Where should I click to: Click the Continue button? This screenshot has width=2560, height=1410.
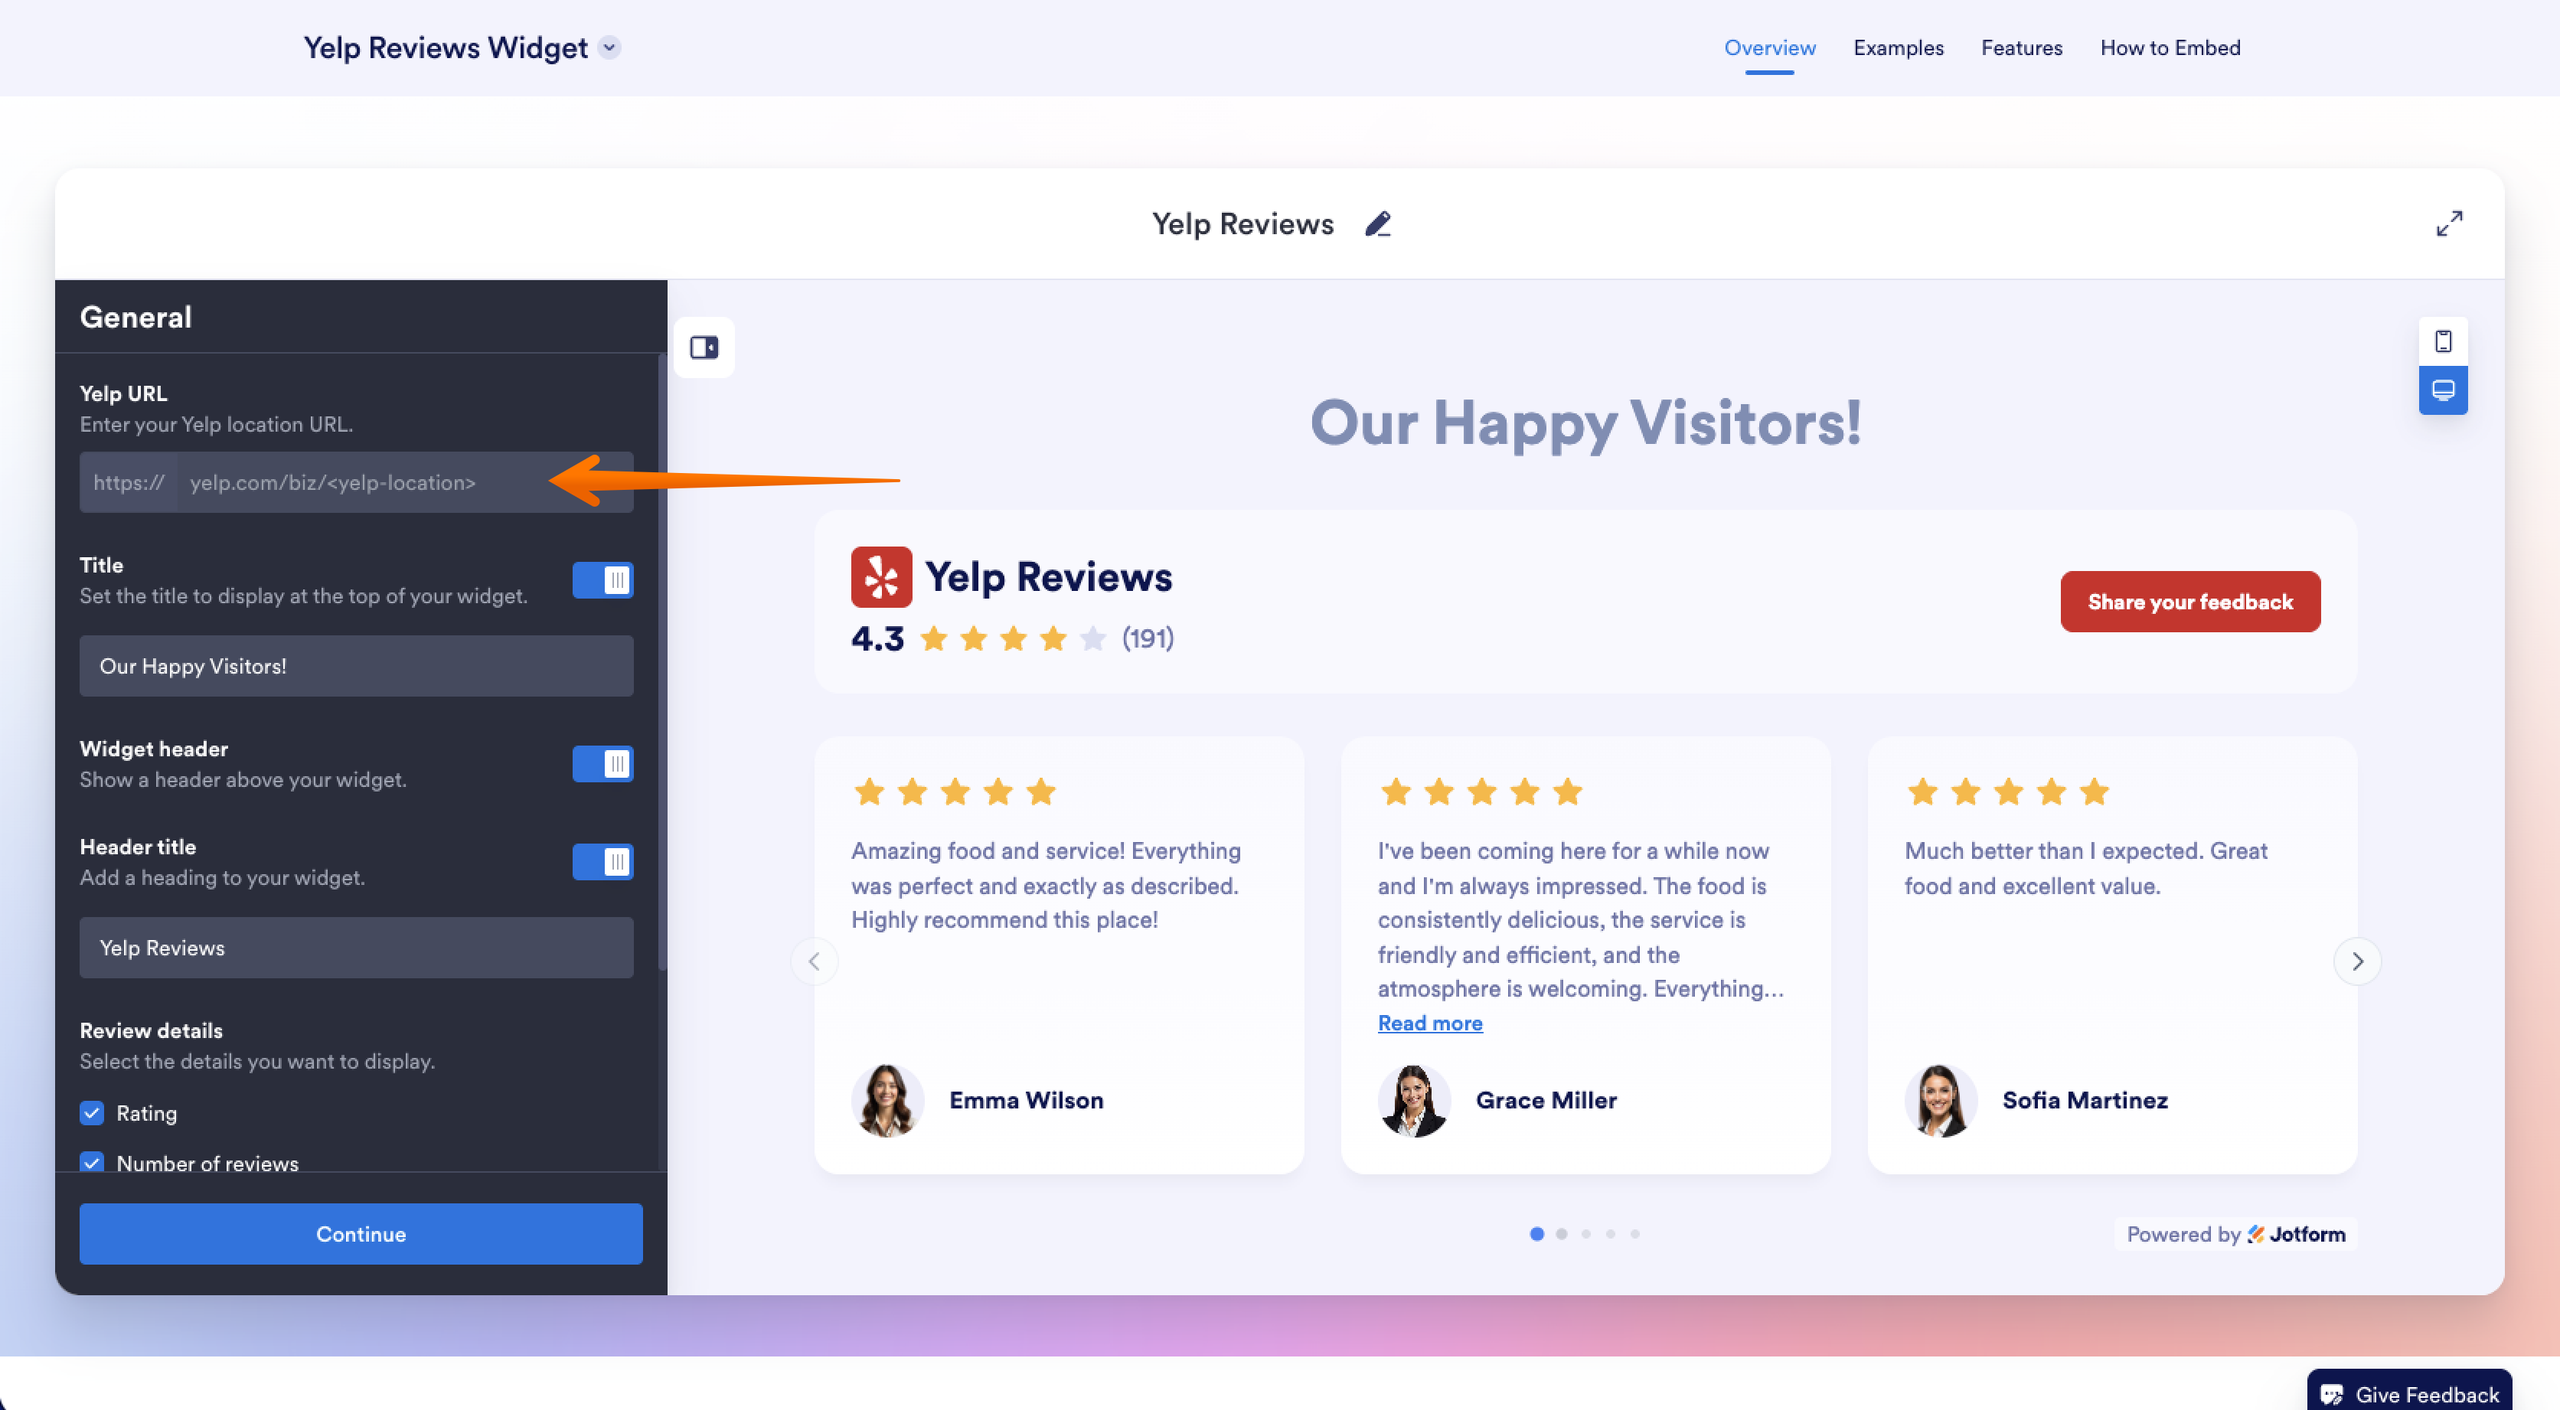pyautogui.click(x=361, y=1234)
